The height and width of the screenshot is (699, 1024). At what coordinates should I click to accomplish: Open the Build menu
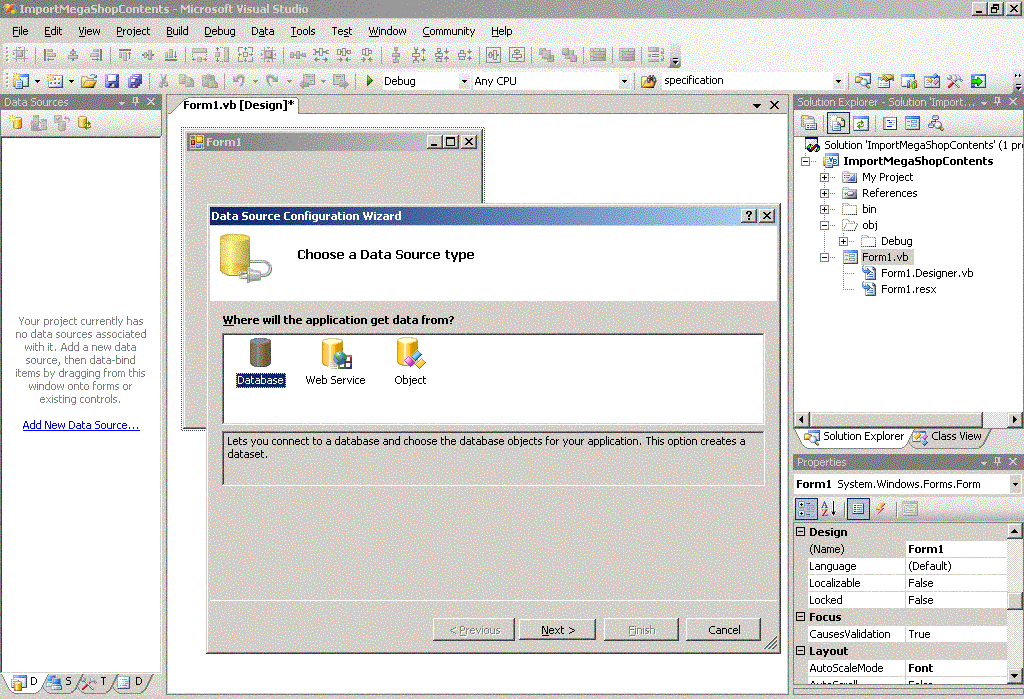point(177,31)
